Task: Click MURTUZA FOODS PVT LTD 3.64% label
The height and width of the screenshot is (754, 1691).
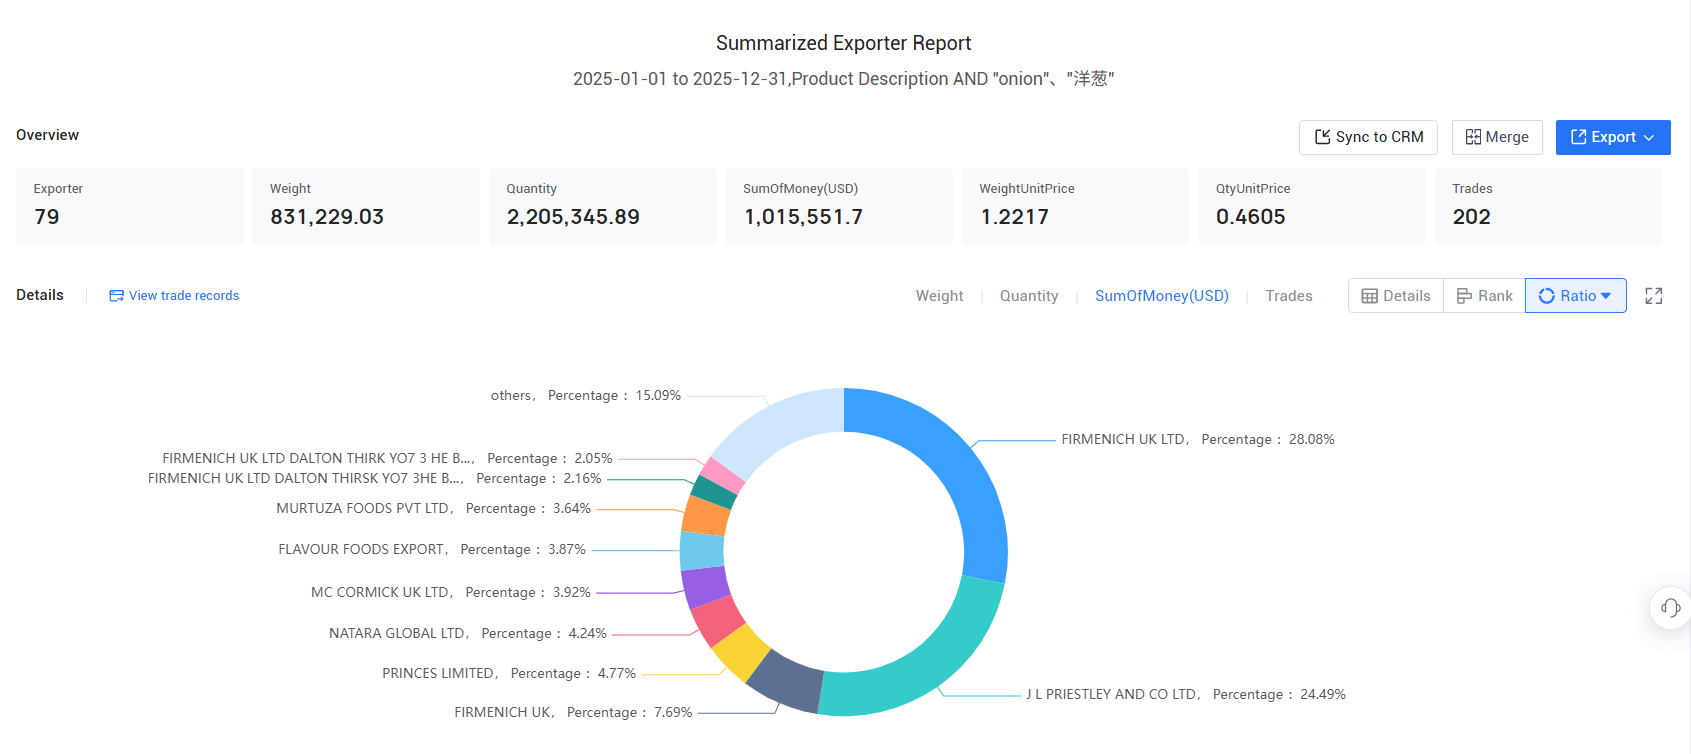Action: click(434, 508)
